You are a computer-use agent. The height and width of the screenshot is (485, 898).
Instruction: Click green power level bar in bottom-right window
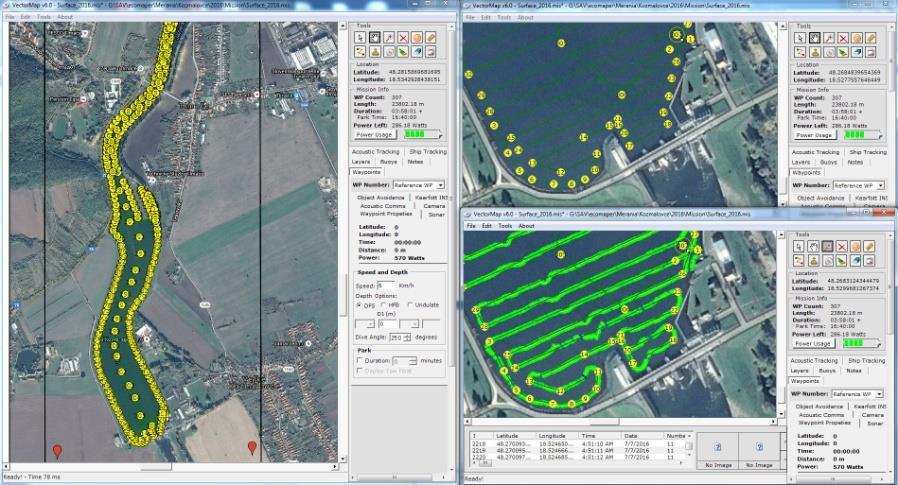coord(861,344)
